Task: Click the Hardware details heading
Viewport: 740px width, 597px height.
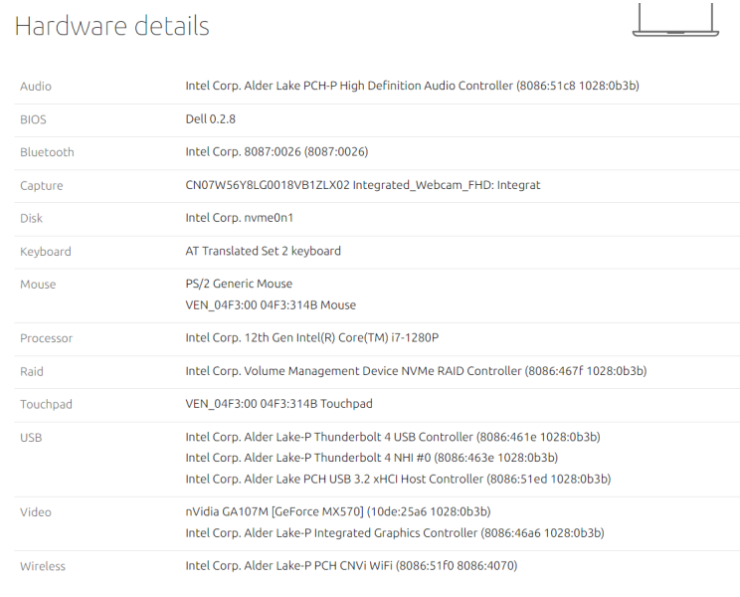Action: (x=112, y=27)
